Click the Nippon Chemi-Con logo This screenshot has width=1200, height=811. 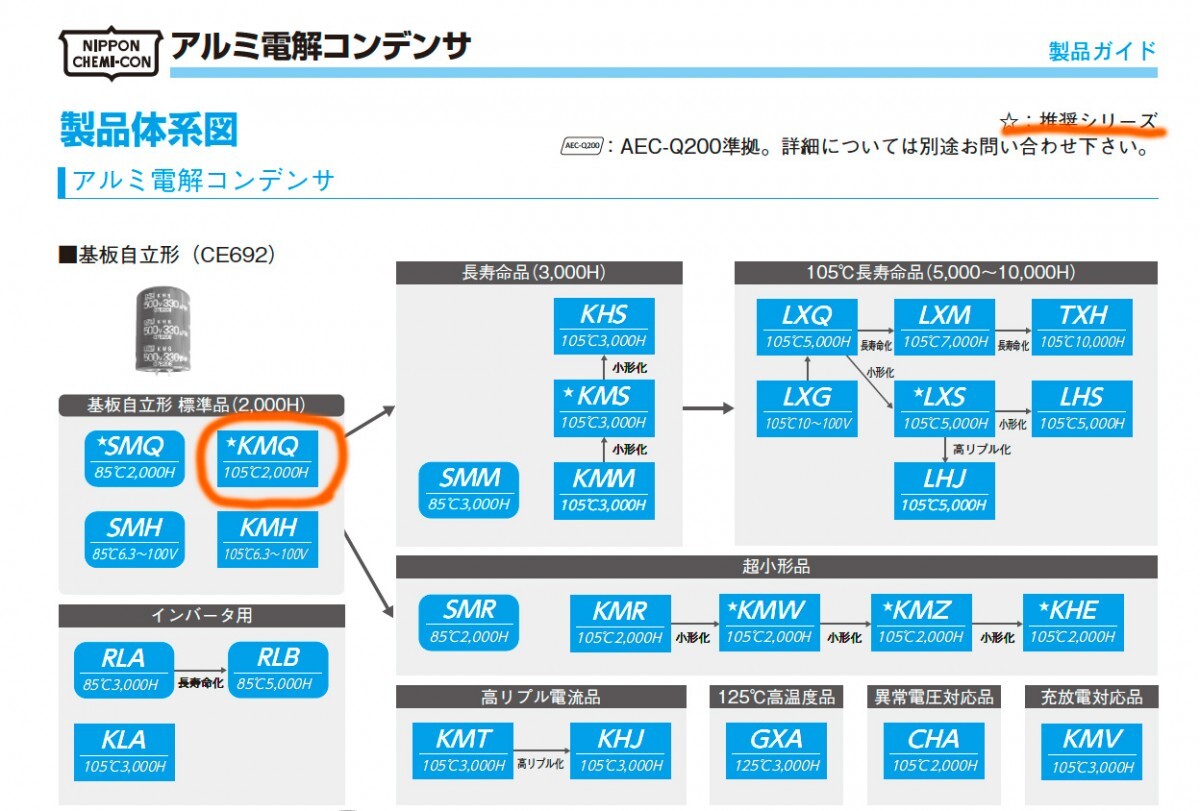110,52
